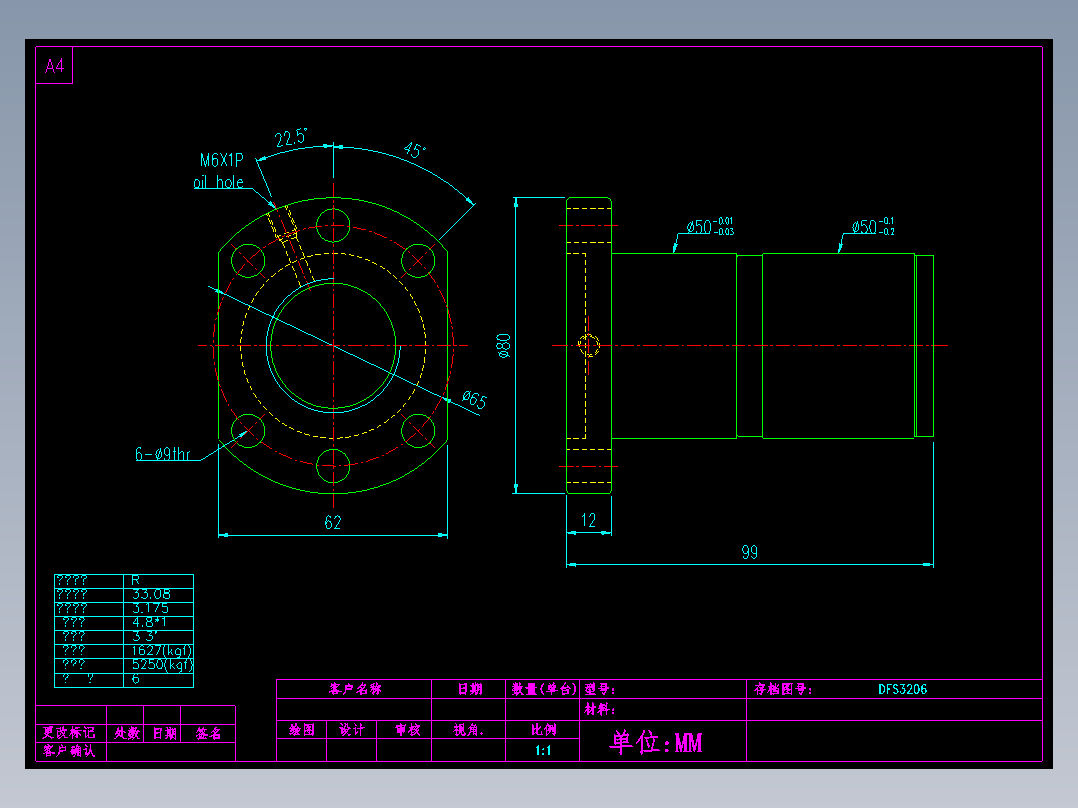Screen dimensions: 1078x808
Task: Click the '处数' revision cell
Action: point(127,733)
